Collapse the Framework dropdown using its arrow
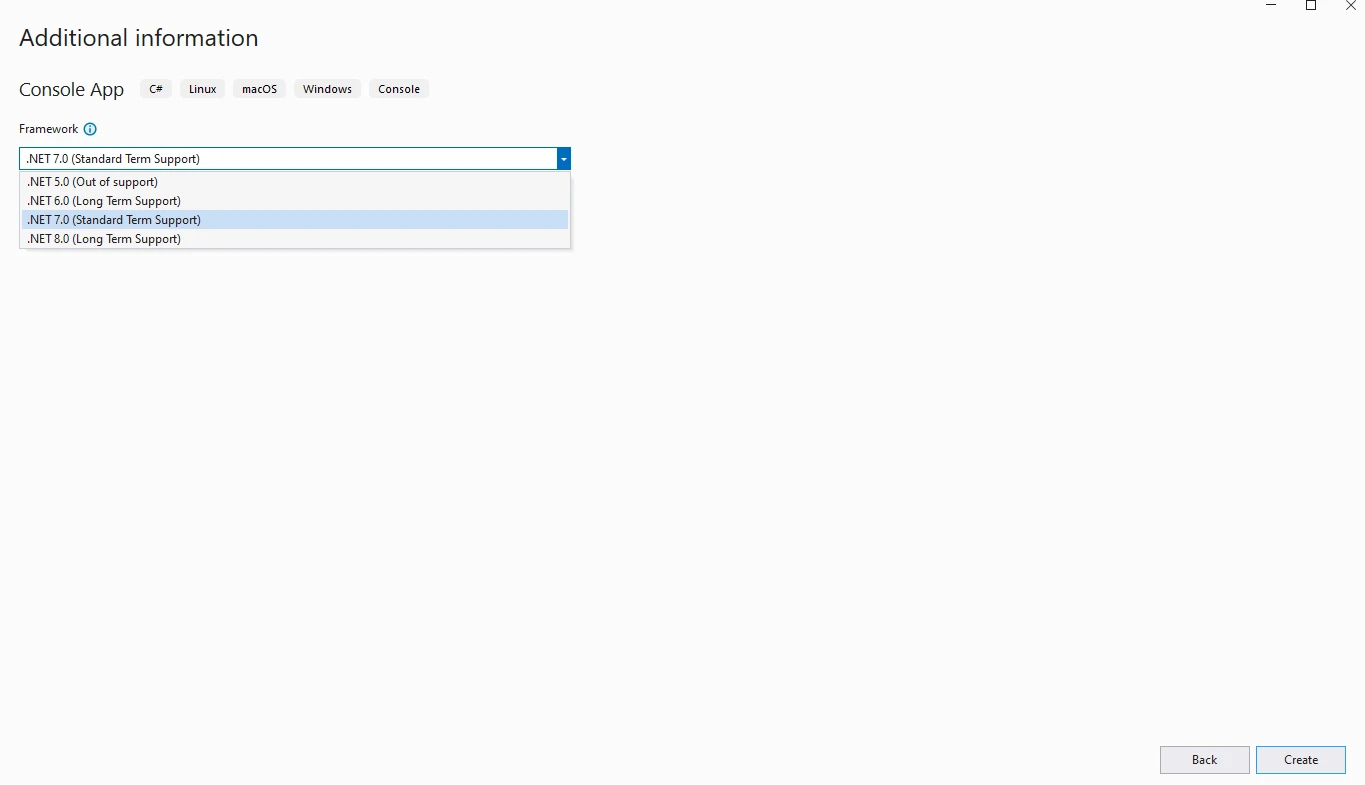 (564, 159)
